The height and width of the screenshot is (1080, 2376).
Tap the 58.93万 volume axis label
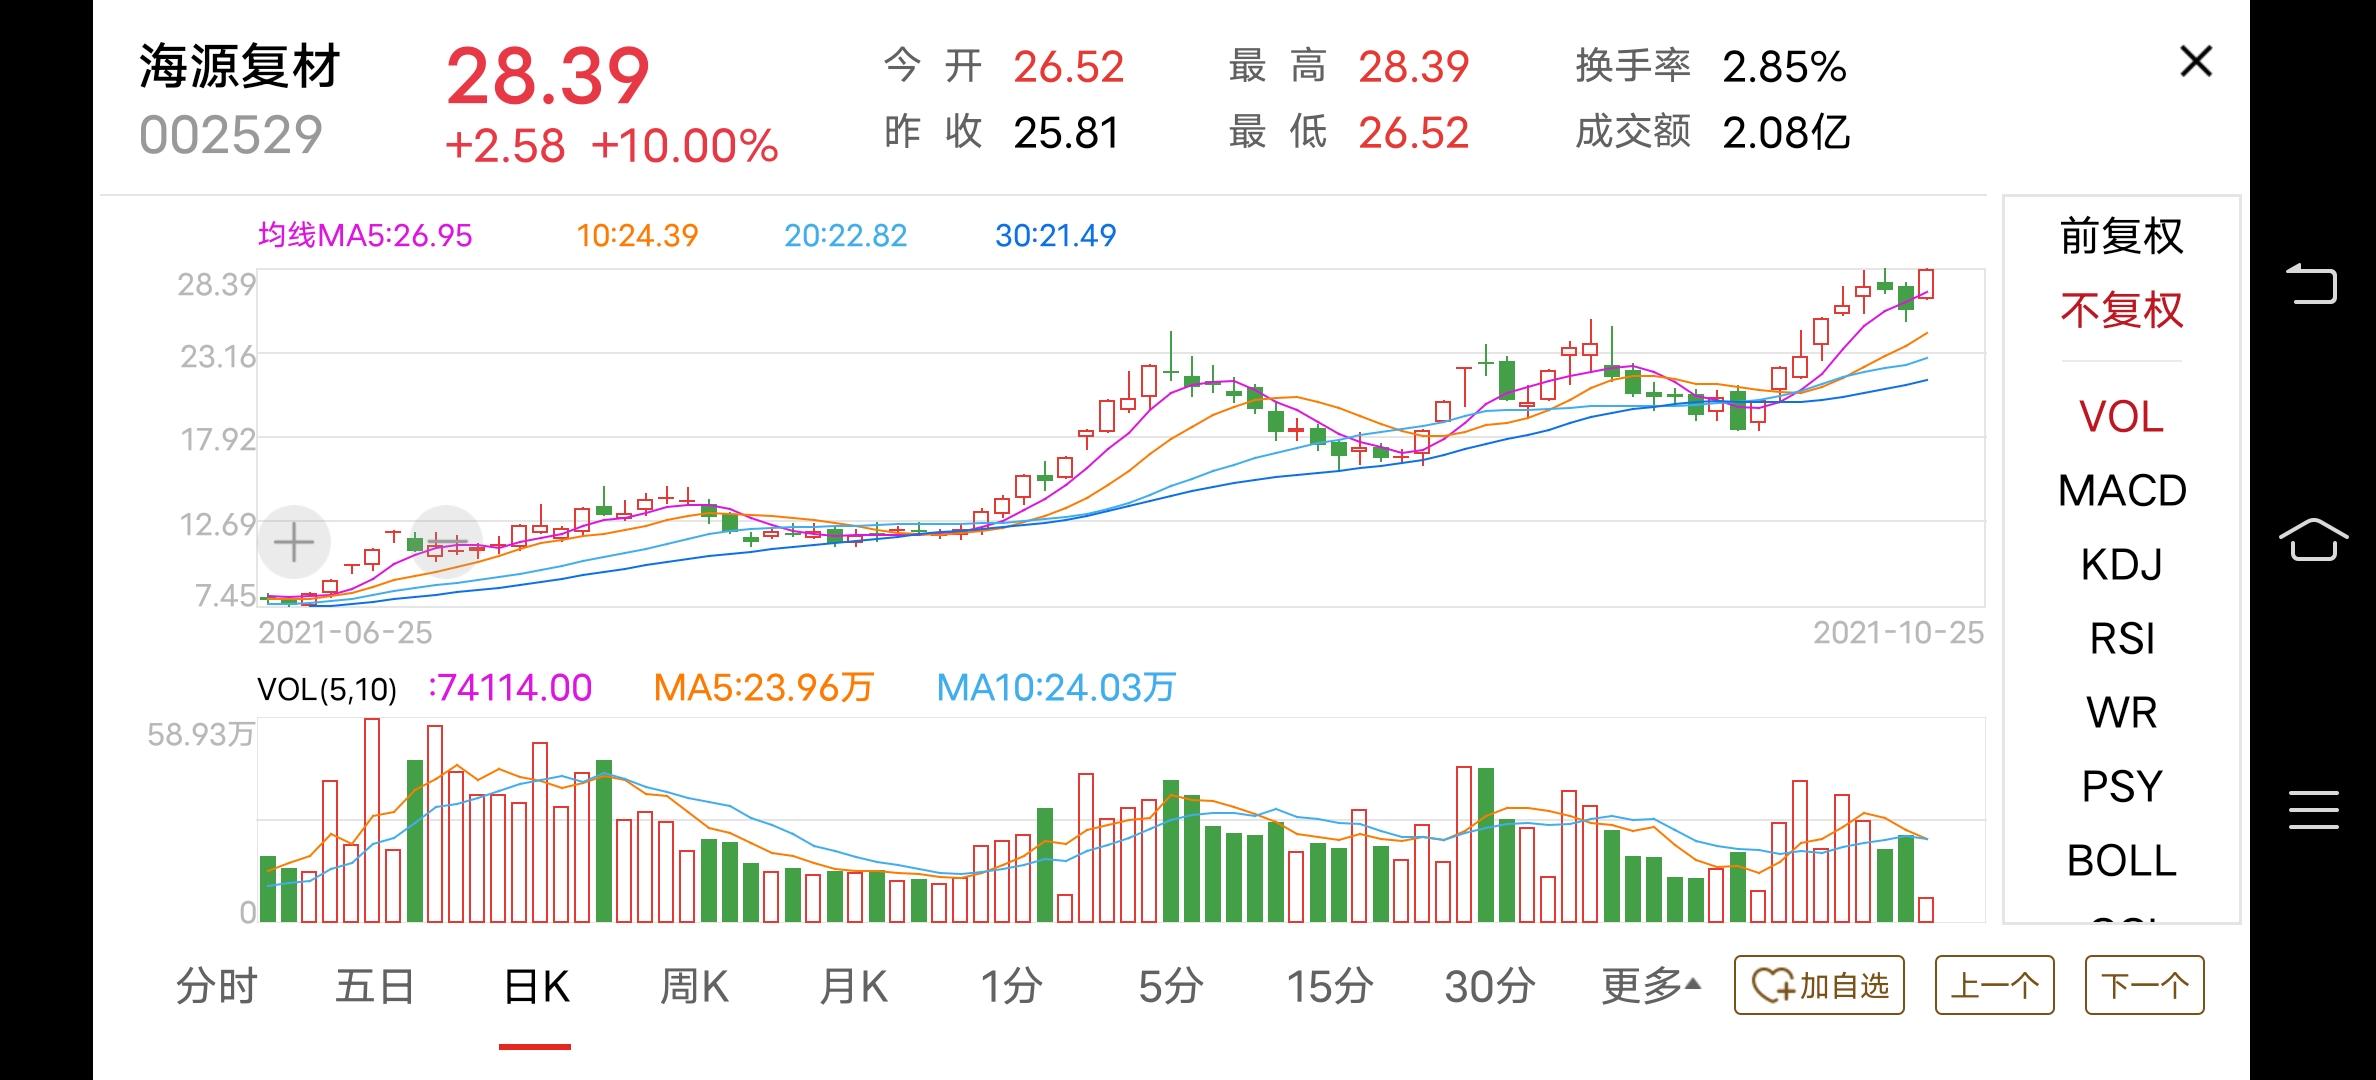200,735
